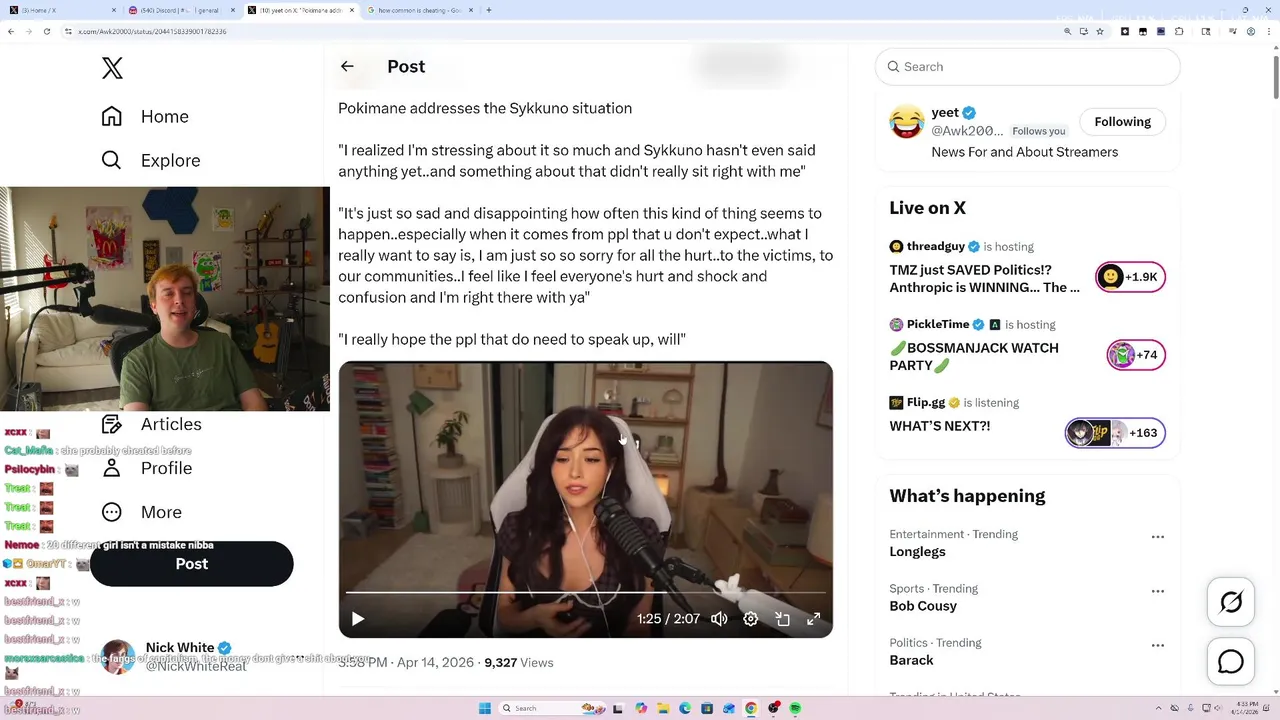1280x720 pixels.
Task: Open yeet's profile avatar
Action: coord(907,122)
